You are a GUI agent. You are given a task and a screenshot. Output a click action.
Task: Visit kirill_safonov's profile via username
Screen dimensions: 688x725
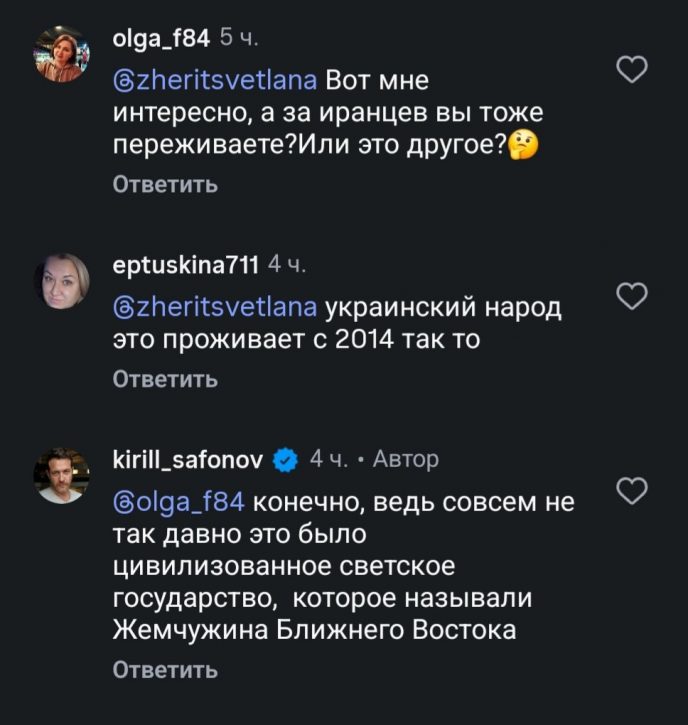click(x=189, y=459)
